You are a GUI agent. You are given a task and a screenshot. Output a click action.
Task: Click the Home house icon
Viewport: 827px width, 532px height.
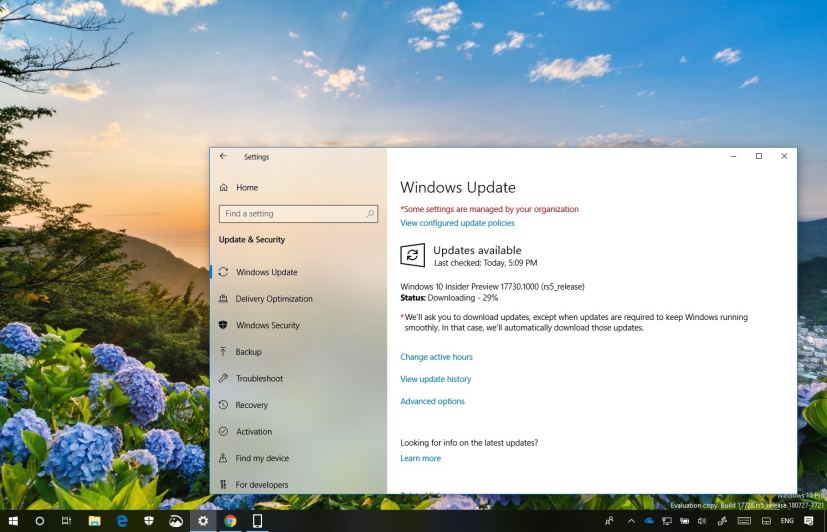223,187
